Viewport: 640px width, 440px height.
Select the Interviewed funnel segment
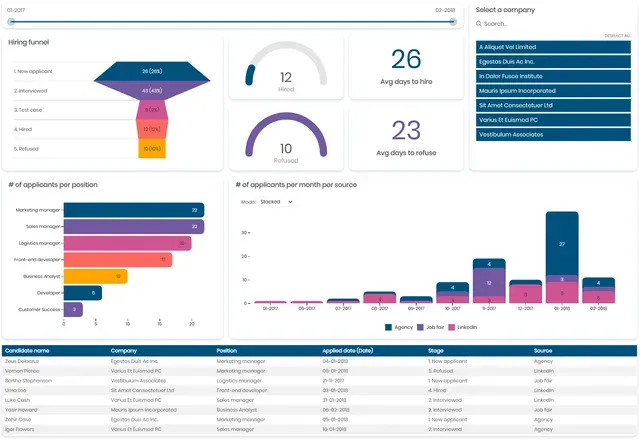click(152, 91)
